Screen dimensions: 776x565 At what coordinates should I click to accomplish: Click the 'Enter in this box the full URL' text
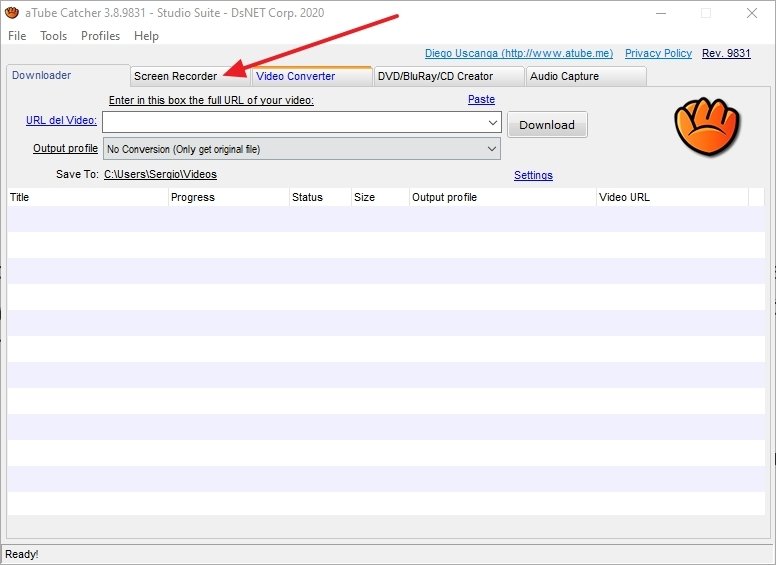tap(211, 100)
